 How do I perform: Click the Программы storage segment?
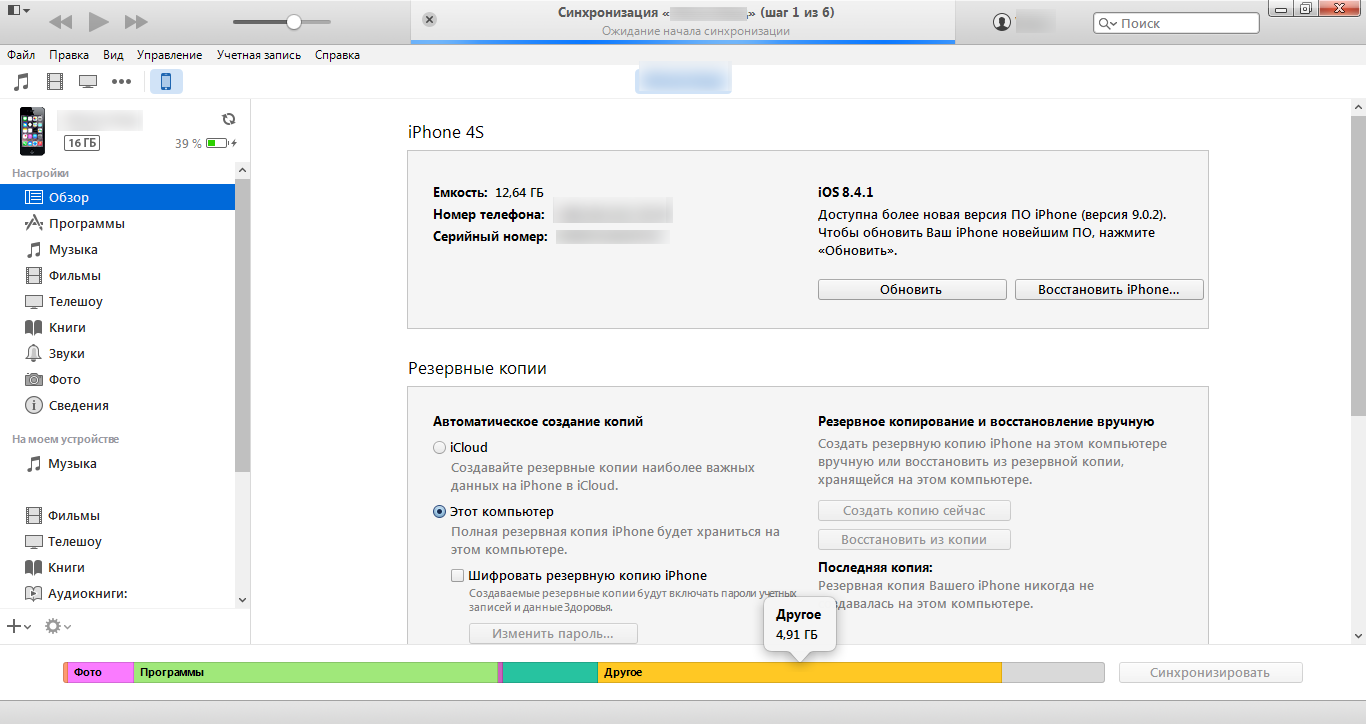point(315,672)
